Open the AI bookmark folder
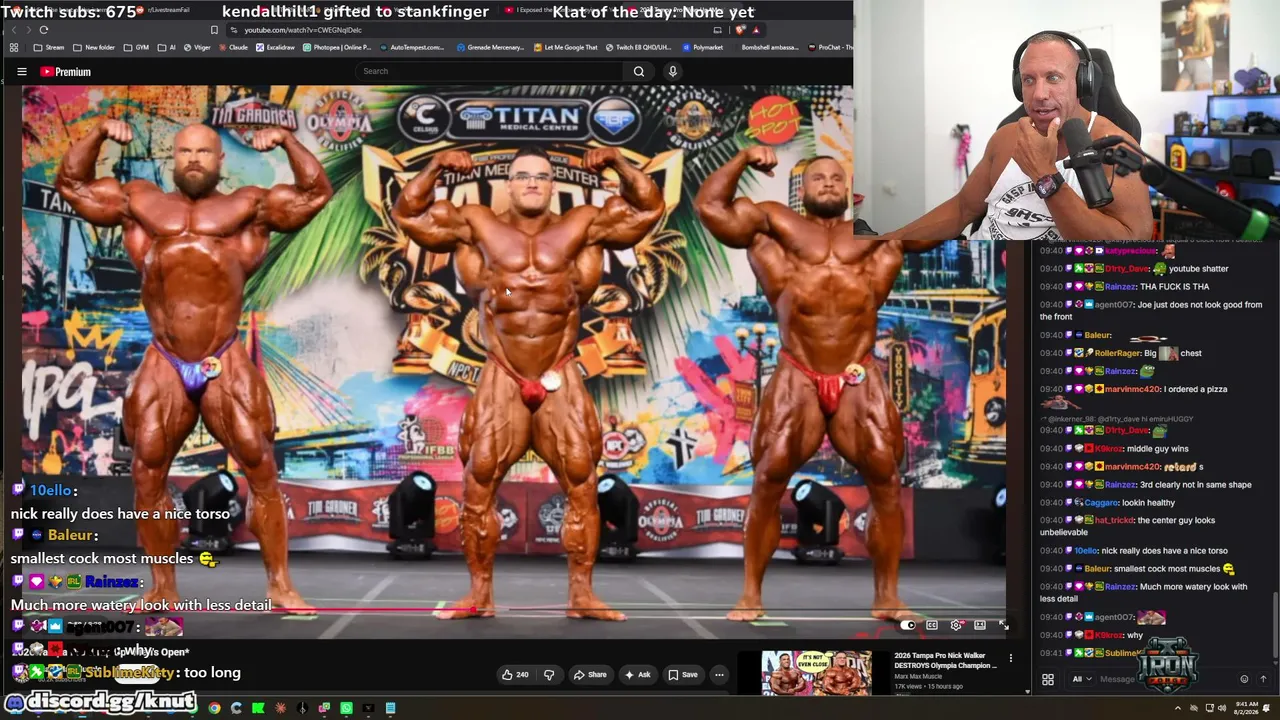Image resolution: width=1280 pixels, height=720 pixels. tap(166, 47)
